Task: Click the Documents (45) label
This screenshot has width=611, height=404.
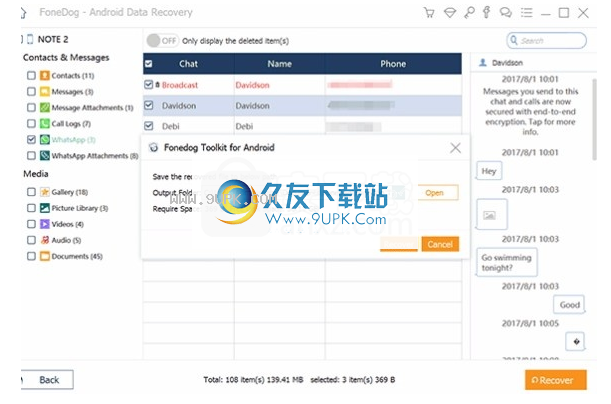Action: click(x=77, y=256)
